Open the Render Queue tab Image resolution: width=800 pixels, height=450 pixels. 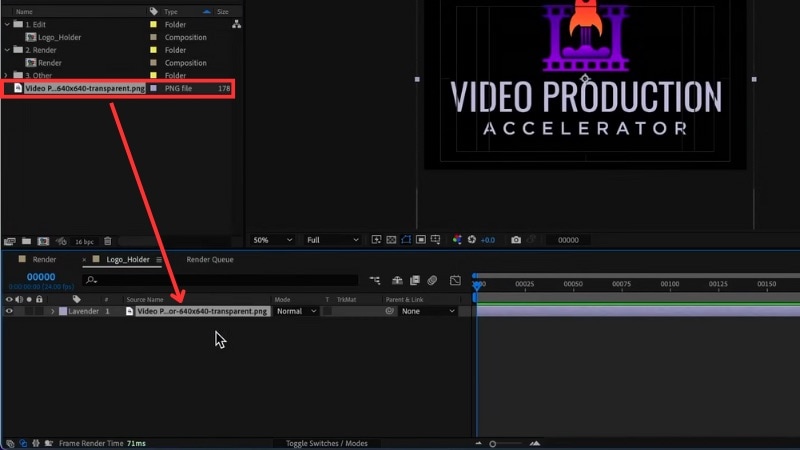click(210, 260)
